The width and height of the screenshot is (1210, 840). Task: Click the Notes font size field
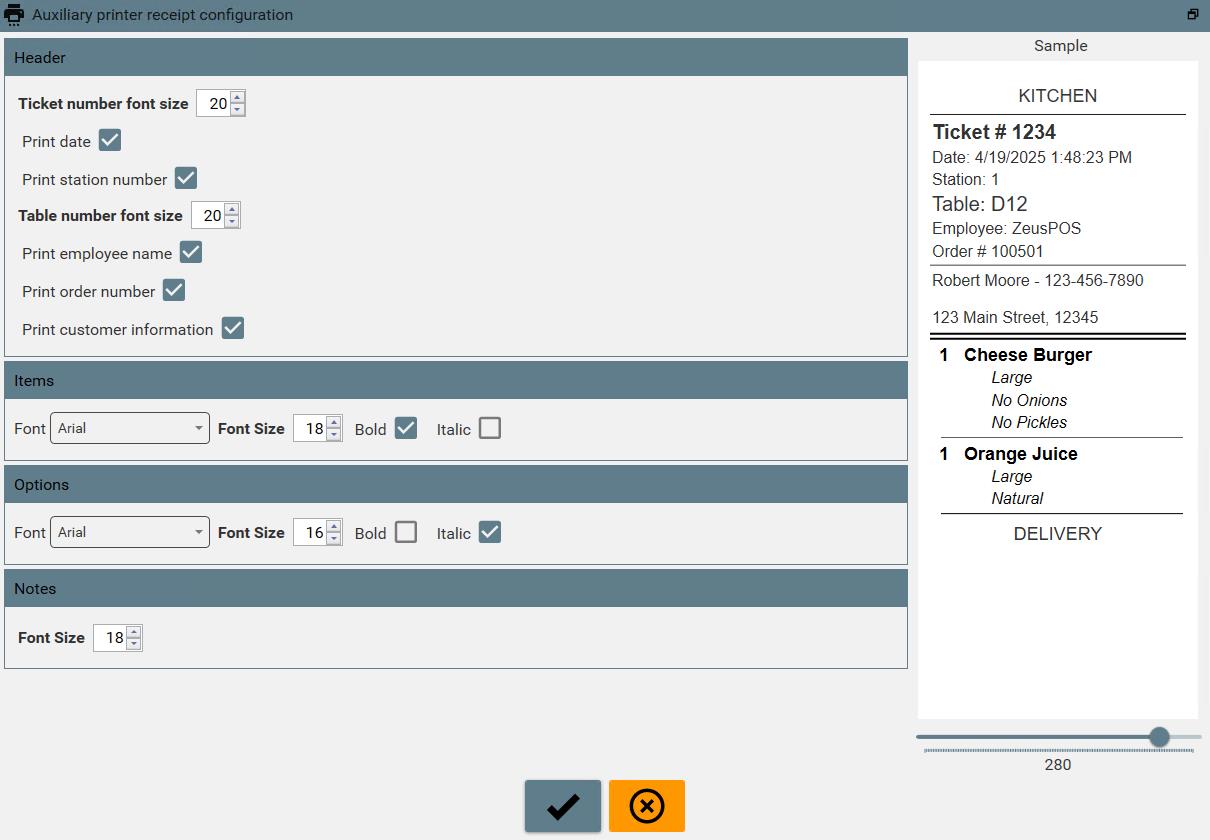tap(110, 637)
